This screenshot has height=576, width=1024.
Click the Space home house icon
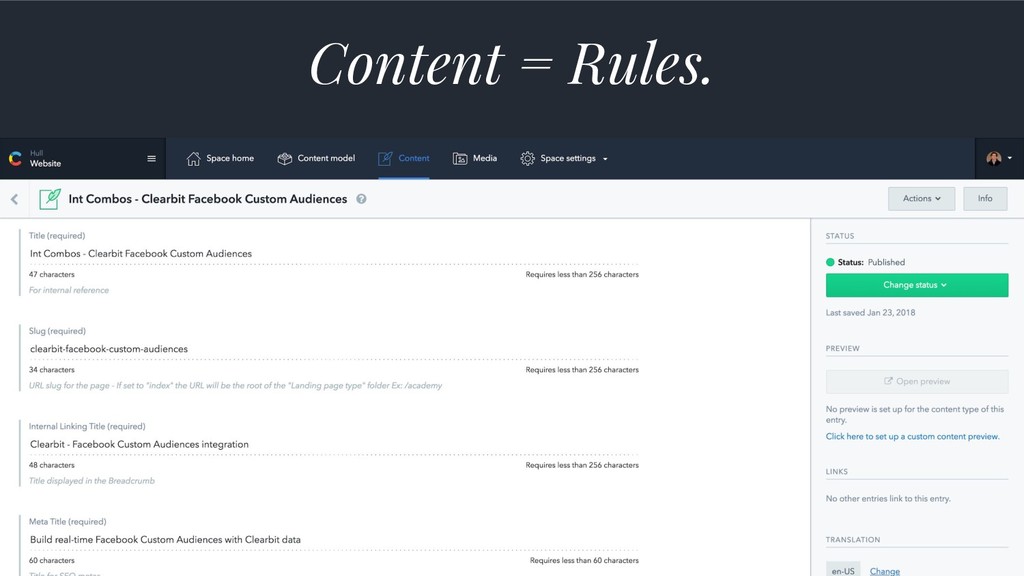click(193, 159)
